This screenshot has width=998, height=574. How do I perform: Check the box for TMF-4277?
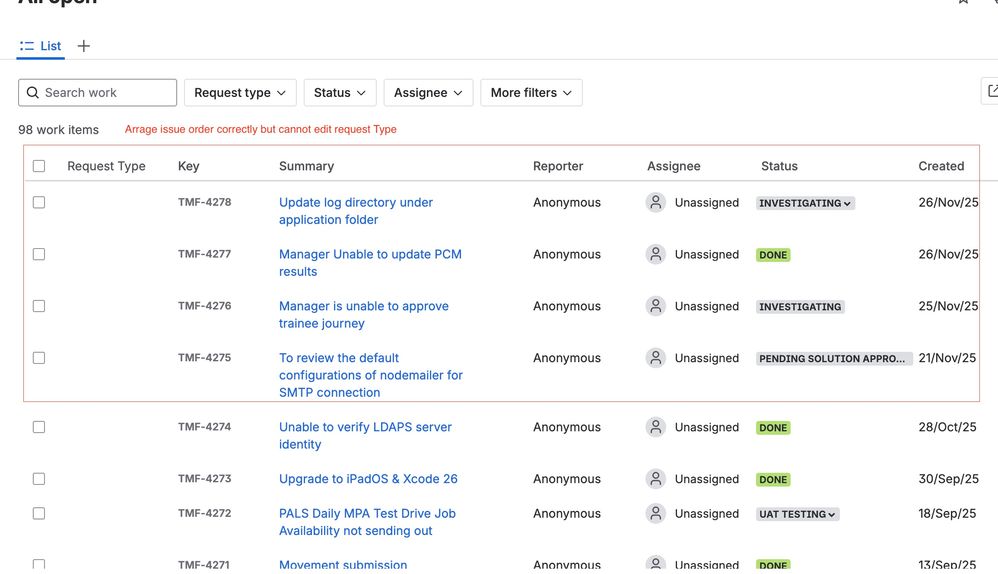(x=39, y=254)
